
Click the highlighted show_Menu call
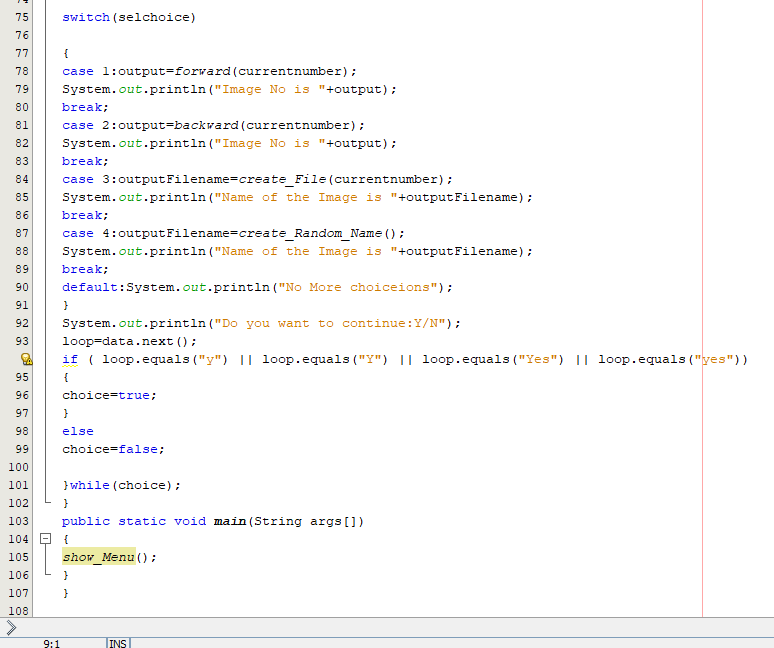[99, 557]
